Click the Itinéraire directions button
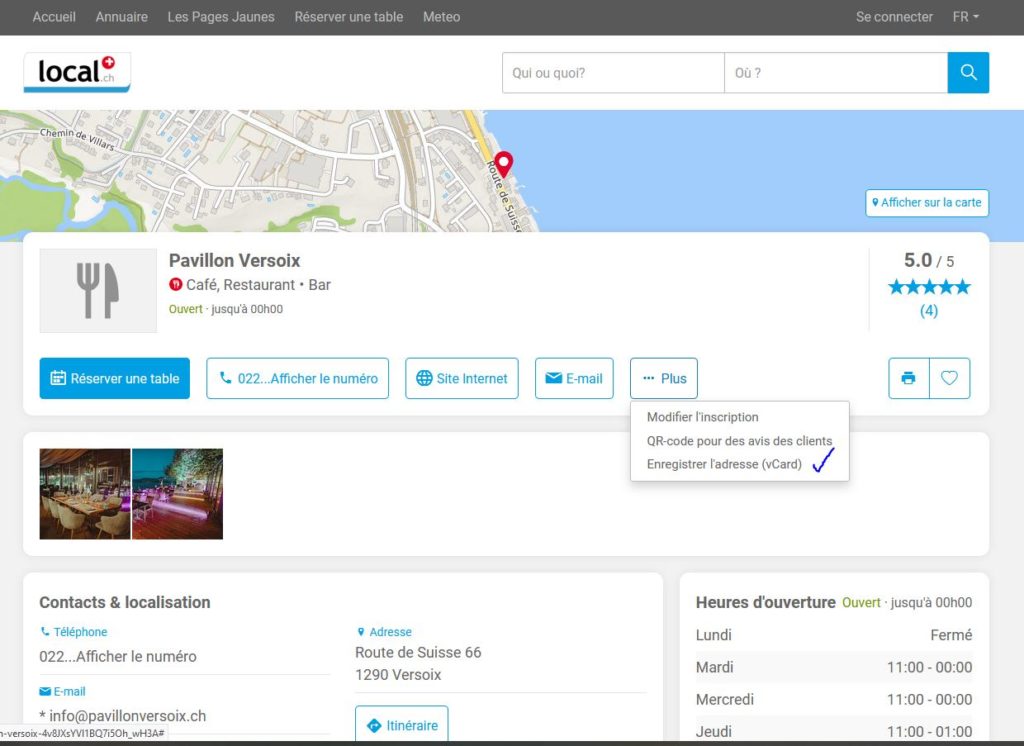This screenshot has width=1024, height=746. [x=402, y=725]
